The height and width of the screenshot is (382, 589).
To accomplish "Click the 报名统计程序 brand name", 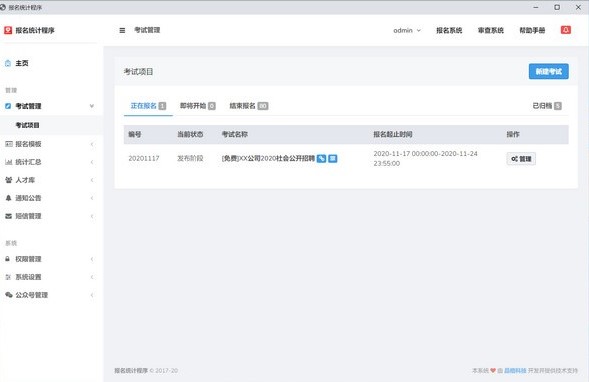I will tap(35, 30).
